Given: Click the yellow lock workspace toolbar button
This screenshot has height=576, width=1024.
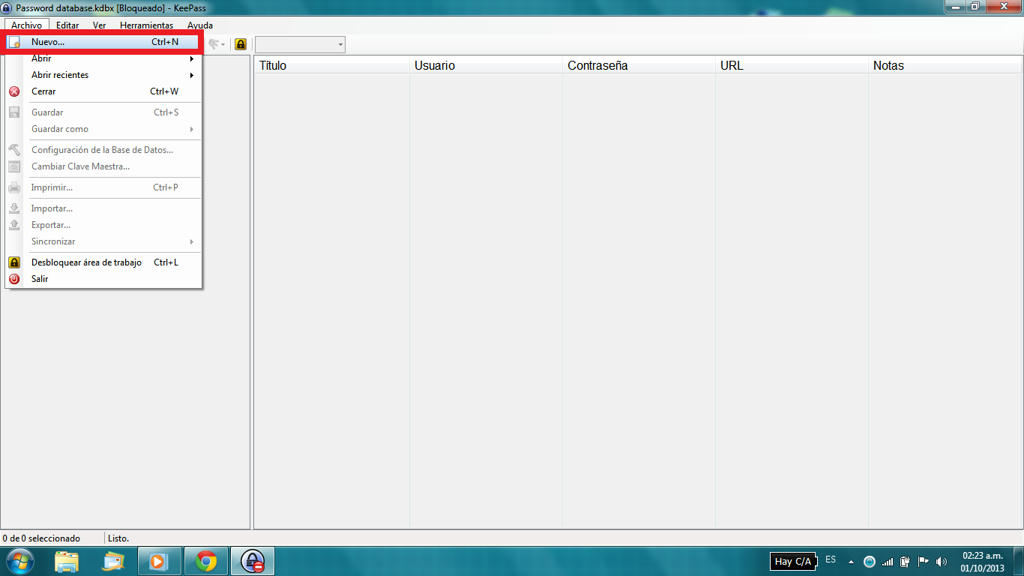Looking at the screenshot, I should click(240, 44).
